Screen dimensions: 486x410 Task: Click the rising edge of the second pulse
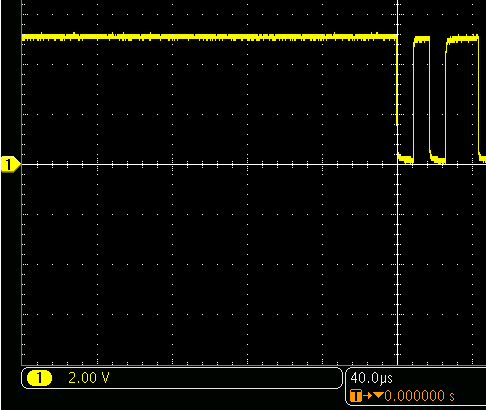point(446,100)
